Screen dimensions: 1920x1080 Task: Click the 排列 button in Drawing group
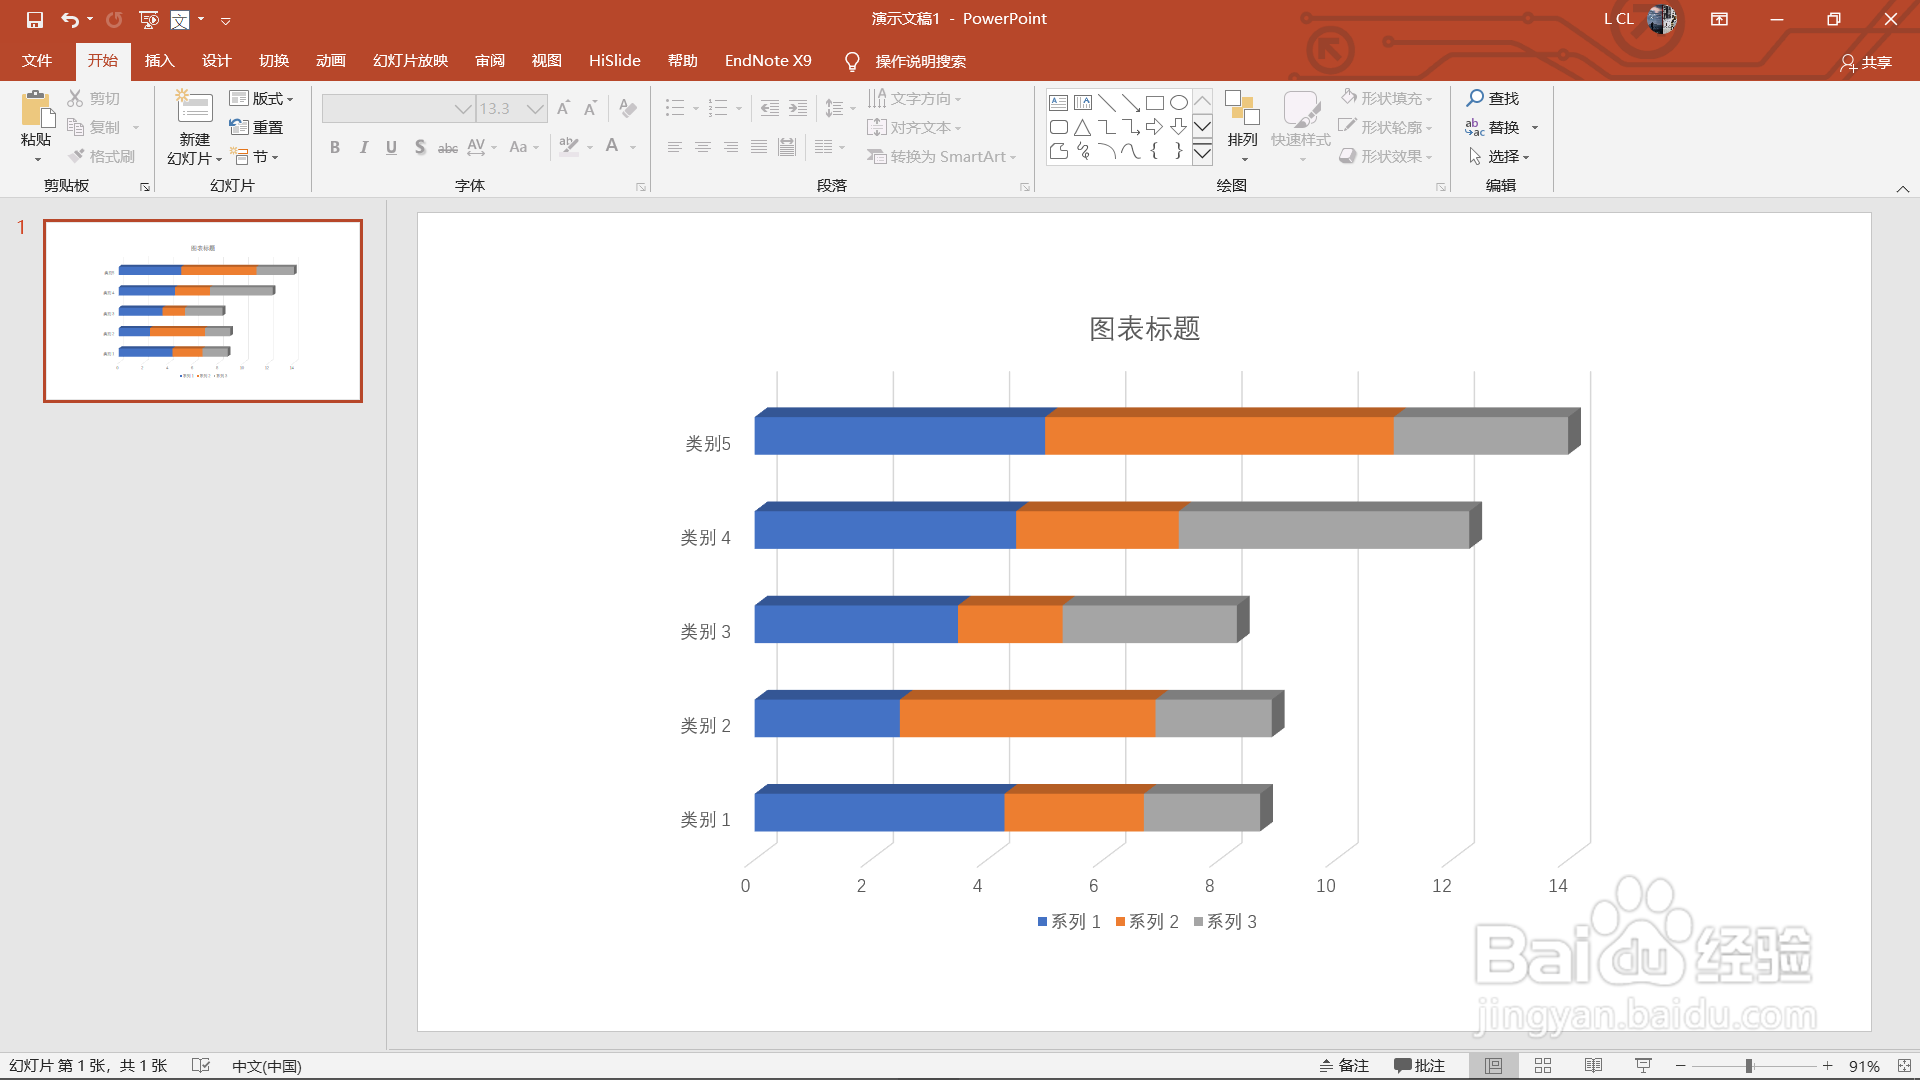[1242, 127]
